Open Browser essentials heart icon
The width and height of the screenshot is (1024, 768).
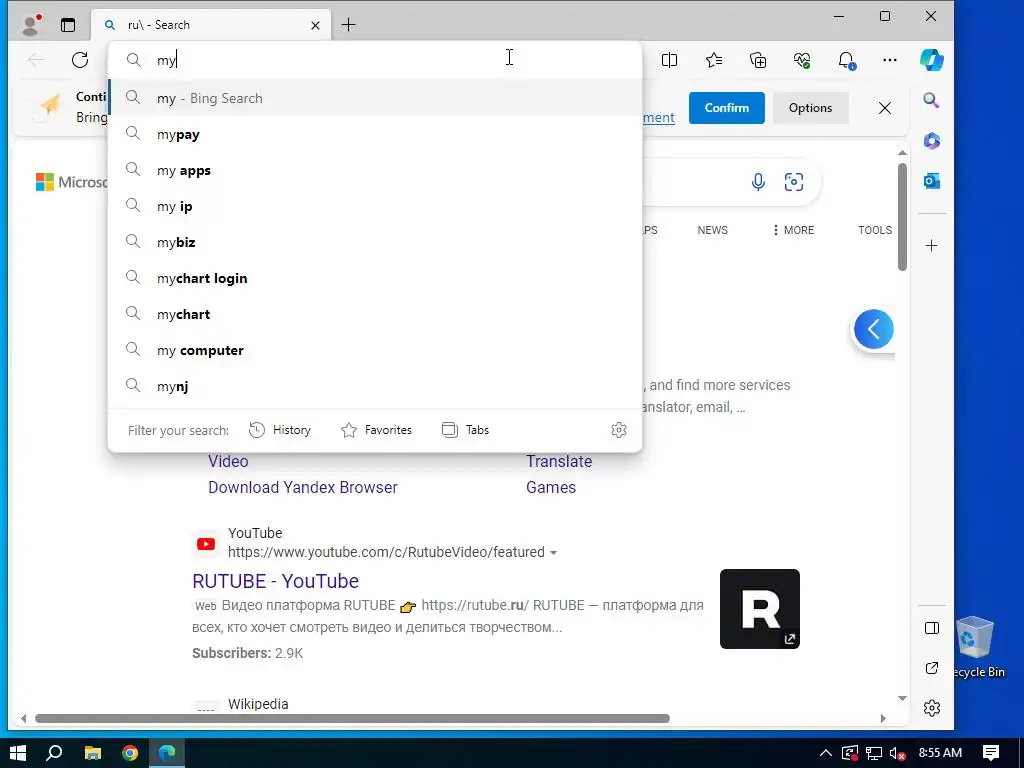click(802, 60)
